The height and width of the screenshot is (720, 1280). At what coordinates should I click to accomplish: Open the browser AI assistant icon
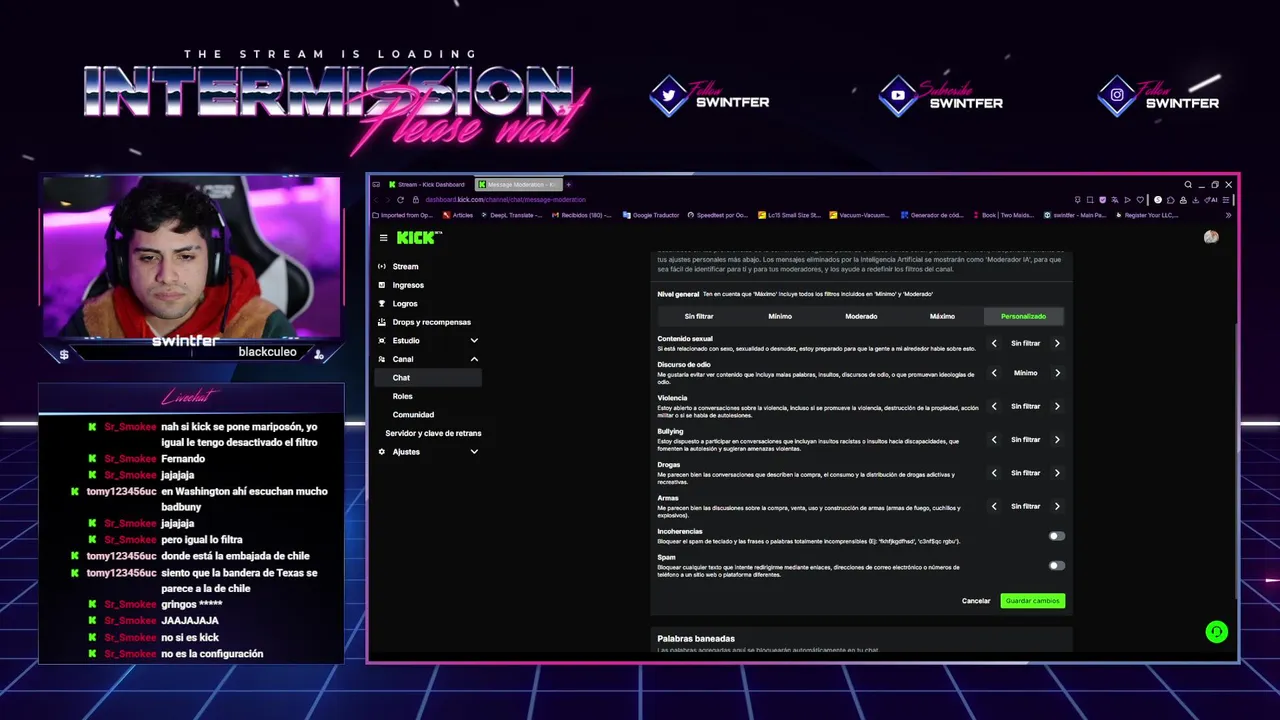point(1211,200)
